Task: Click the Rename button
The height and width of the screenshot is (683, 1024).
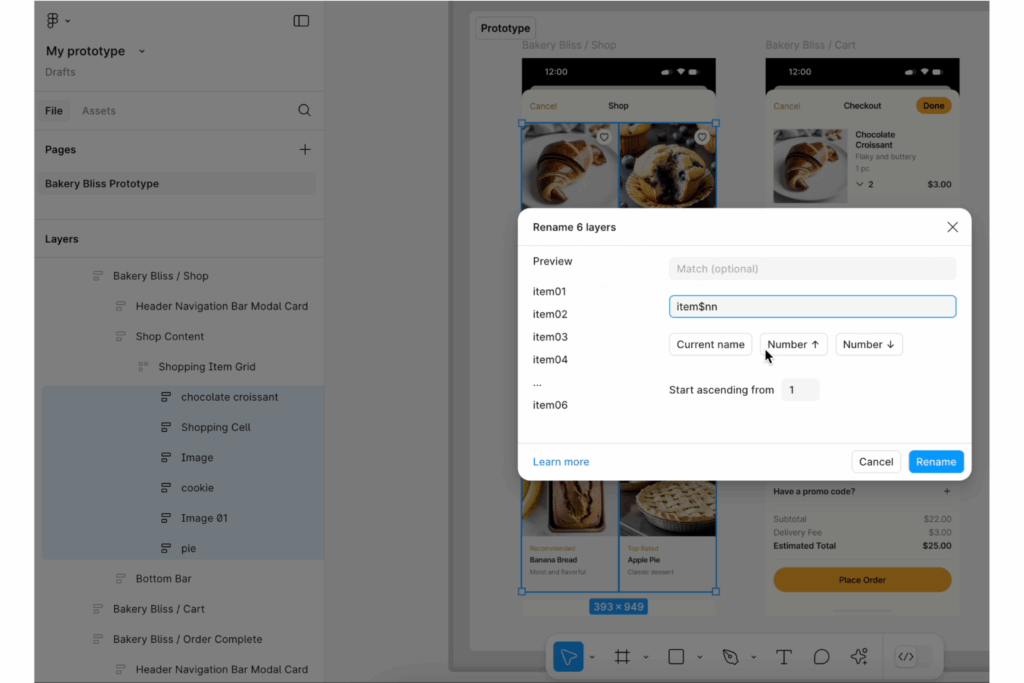Action: pos(936,461)
